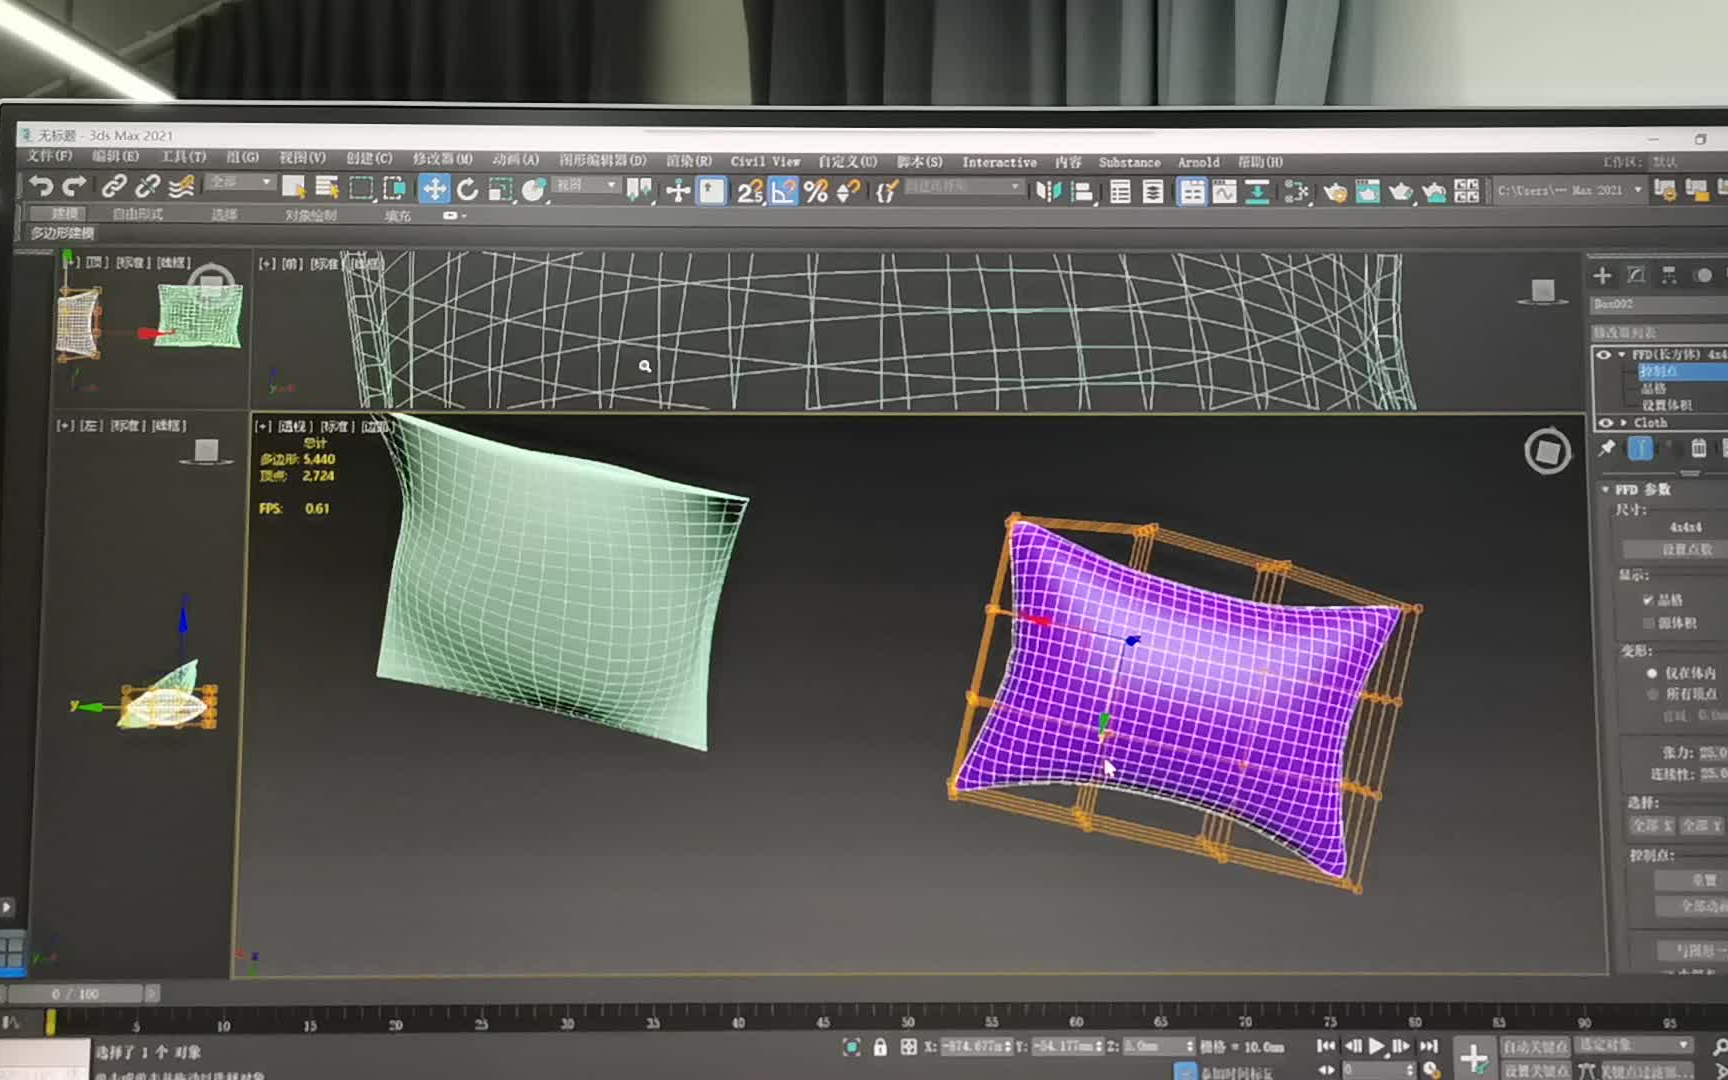Image resolution: width=1728 pixels, height=1080 pixels.
Task: Open the Schematic View icon
Action: click(x=1257, y=191)
